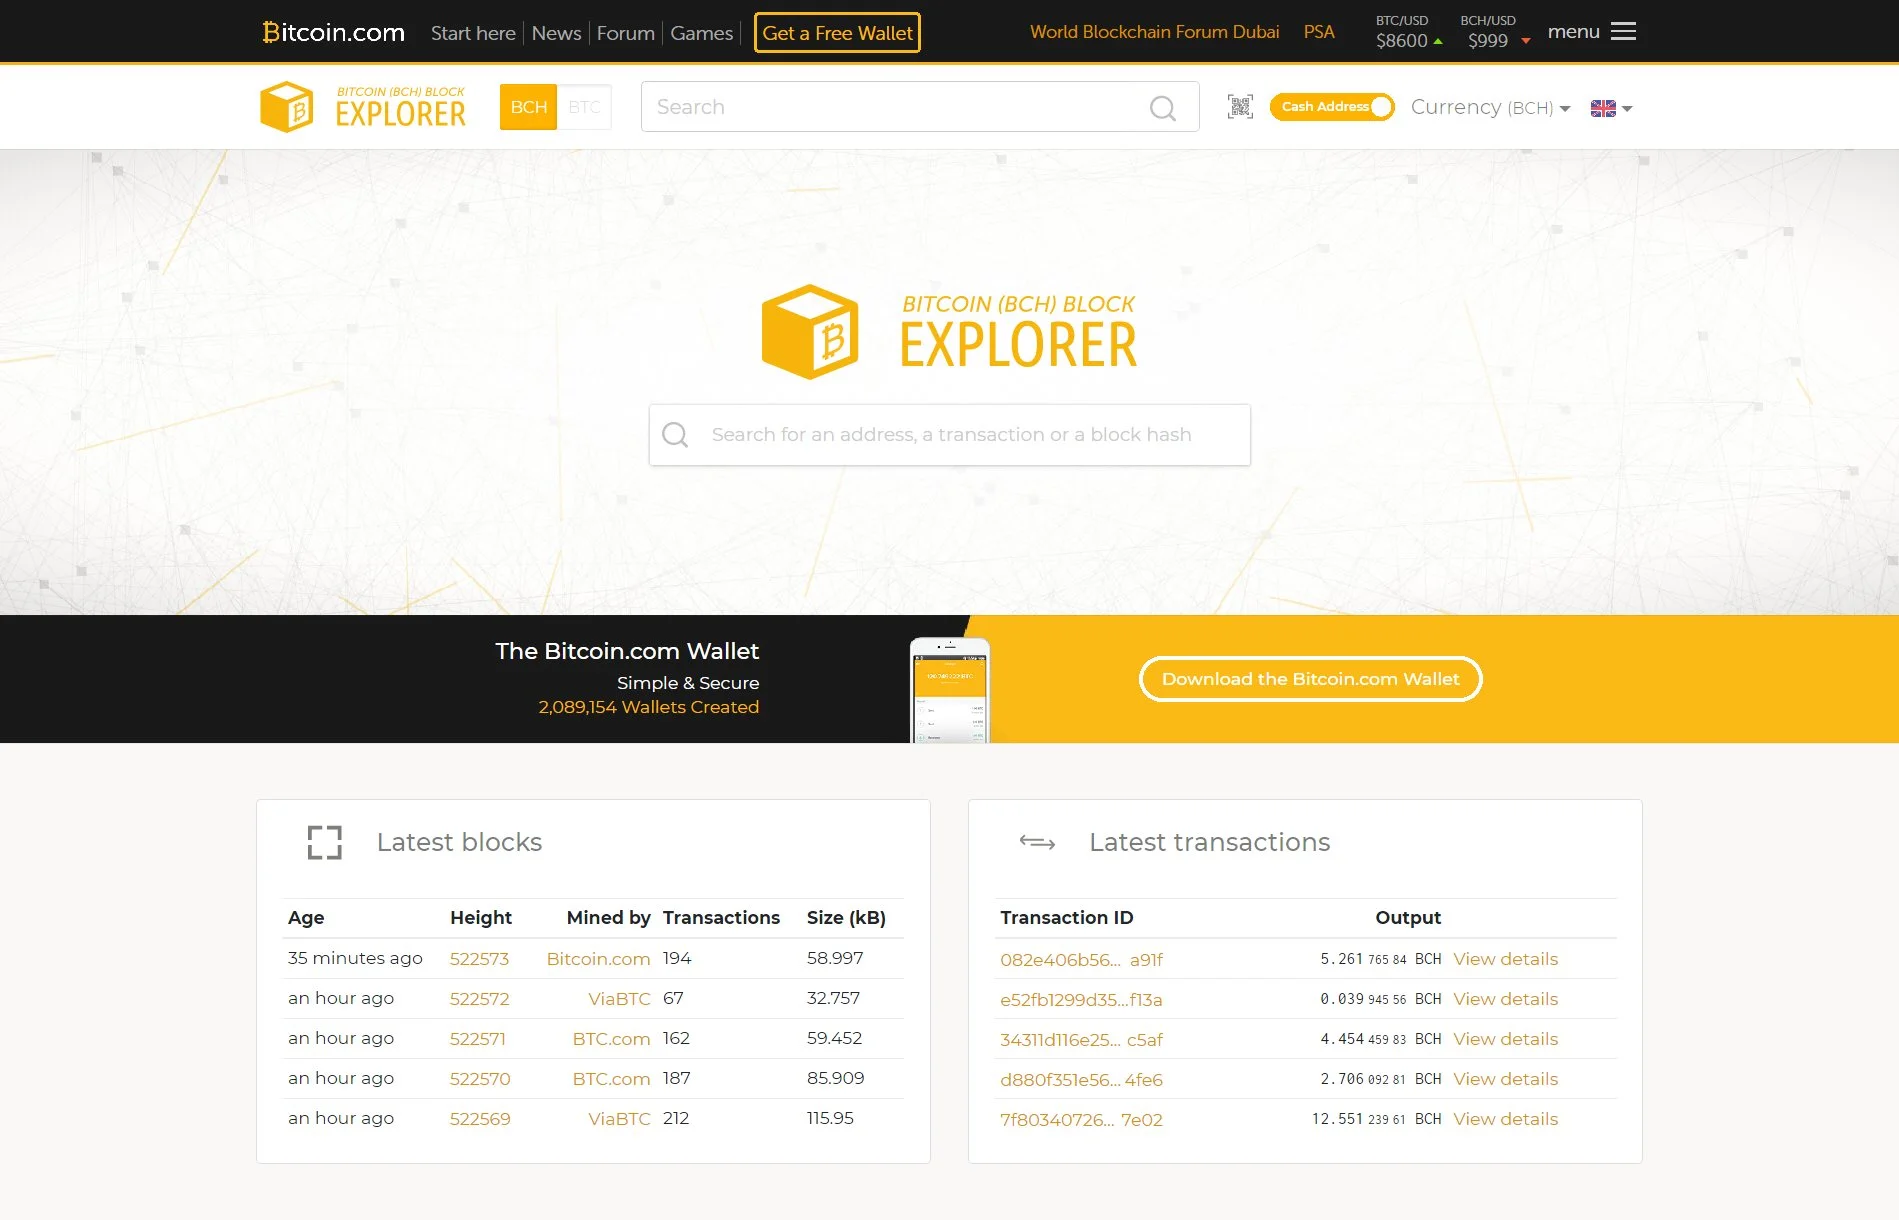
Task: Open the QR code scanner icon
Action: (x=1240, y=106)
